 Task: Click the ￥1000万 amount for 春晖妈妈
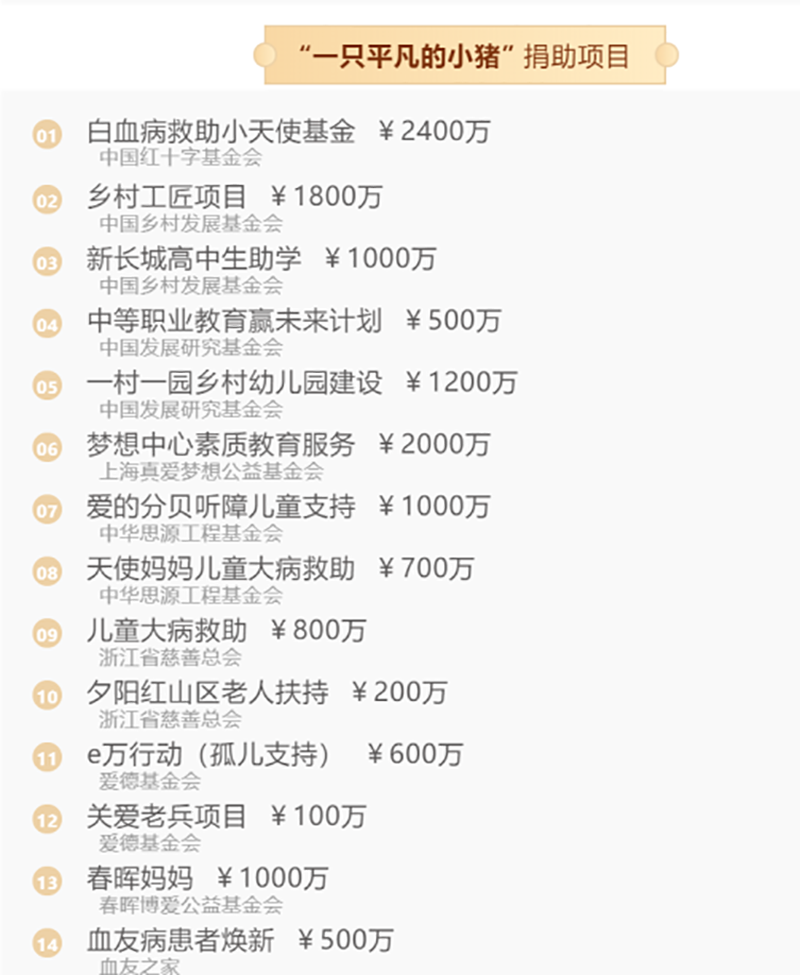(x=272, y=878)
